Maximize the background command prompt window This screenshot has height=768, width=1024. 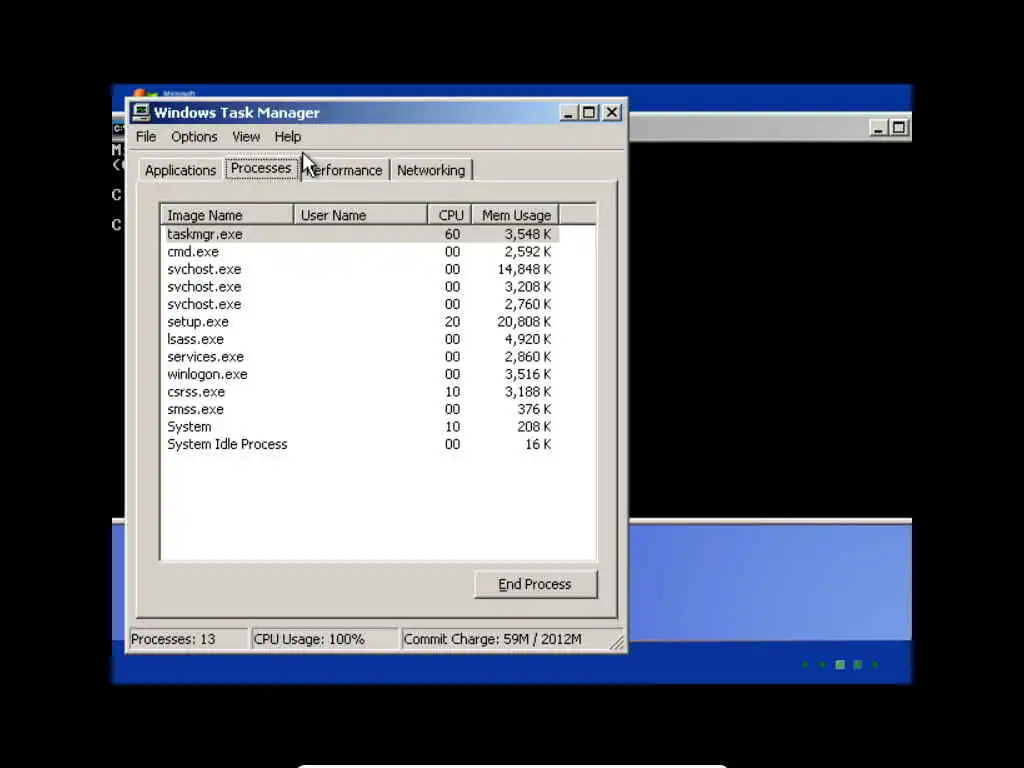tap(899, 128)
